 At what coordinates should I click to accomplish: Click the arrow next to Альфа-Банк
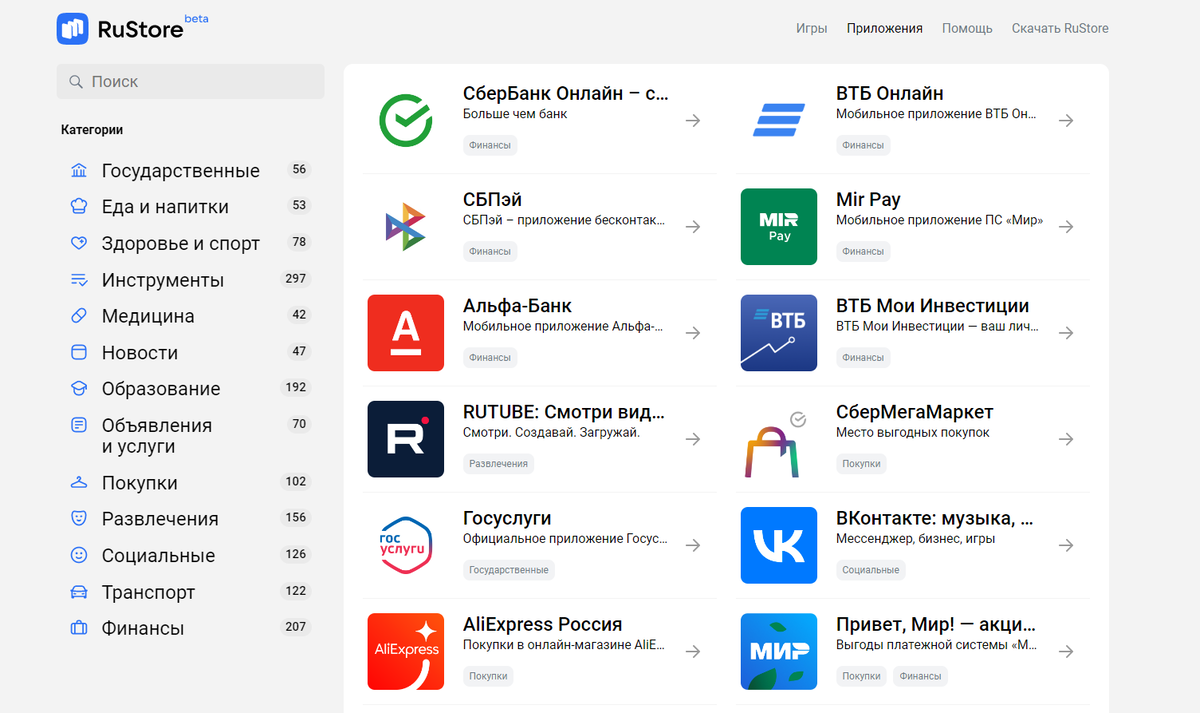[x=693, y=333]
